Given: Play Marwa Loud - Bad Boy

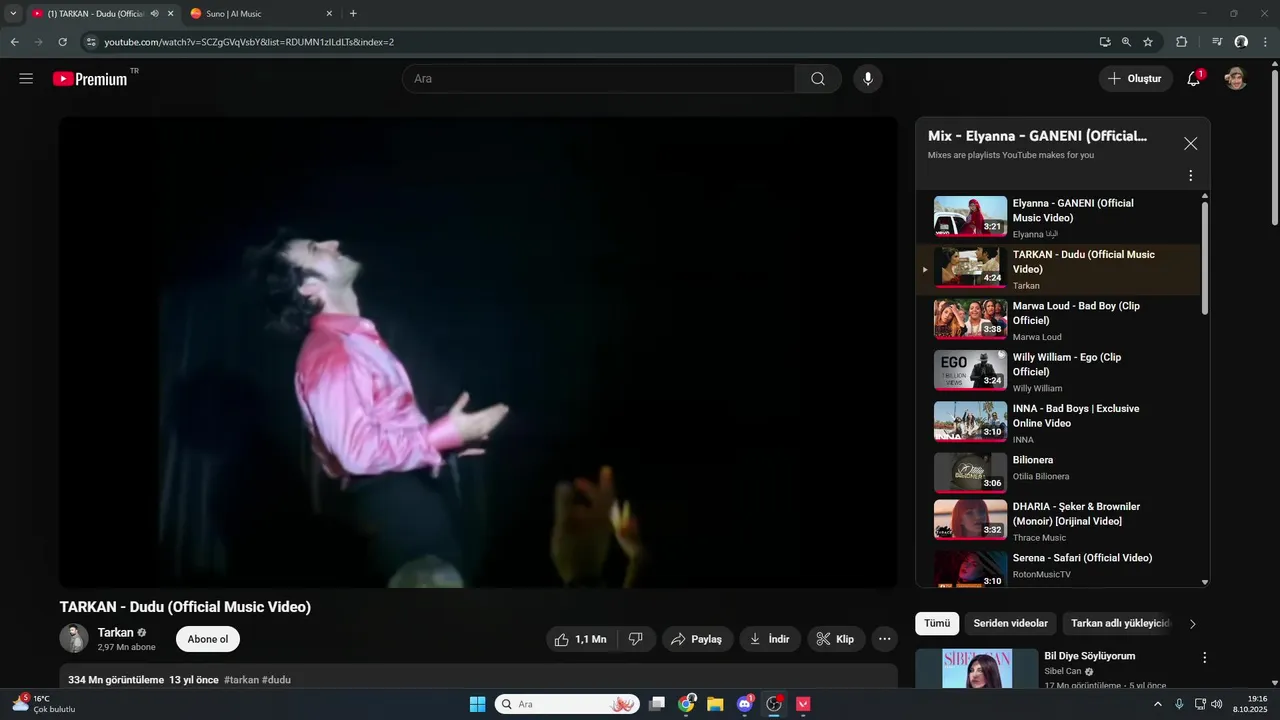Looking at the screenshot, I should (1058, 321).
